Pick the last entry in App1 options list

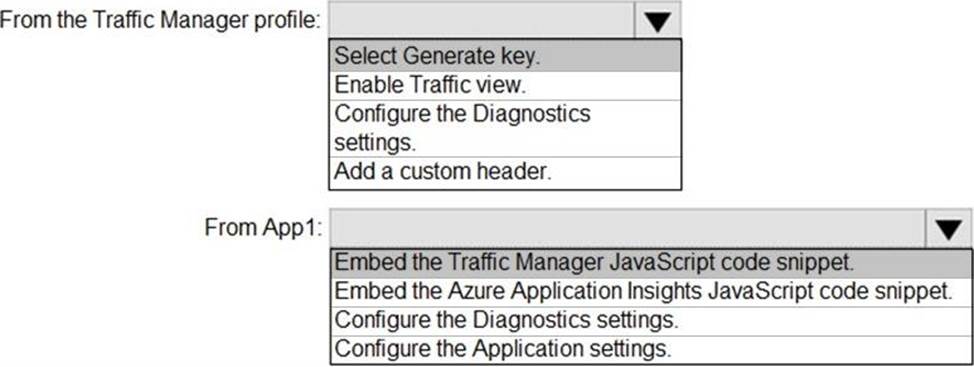coord(651,350)
